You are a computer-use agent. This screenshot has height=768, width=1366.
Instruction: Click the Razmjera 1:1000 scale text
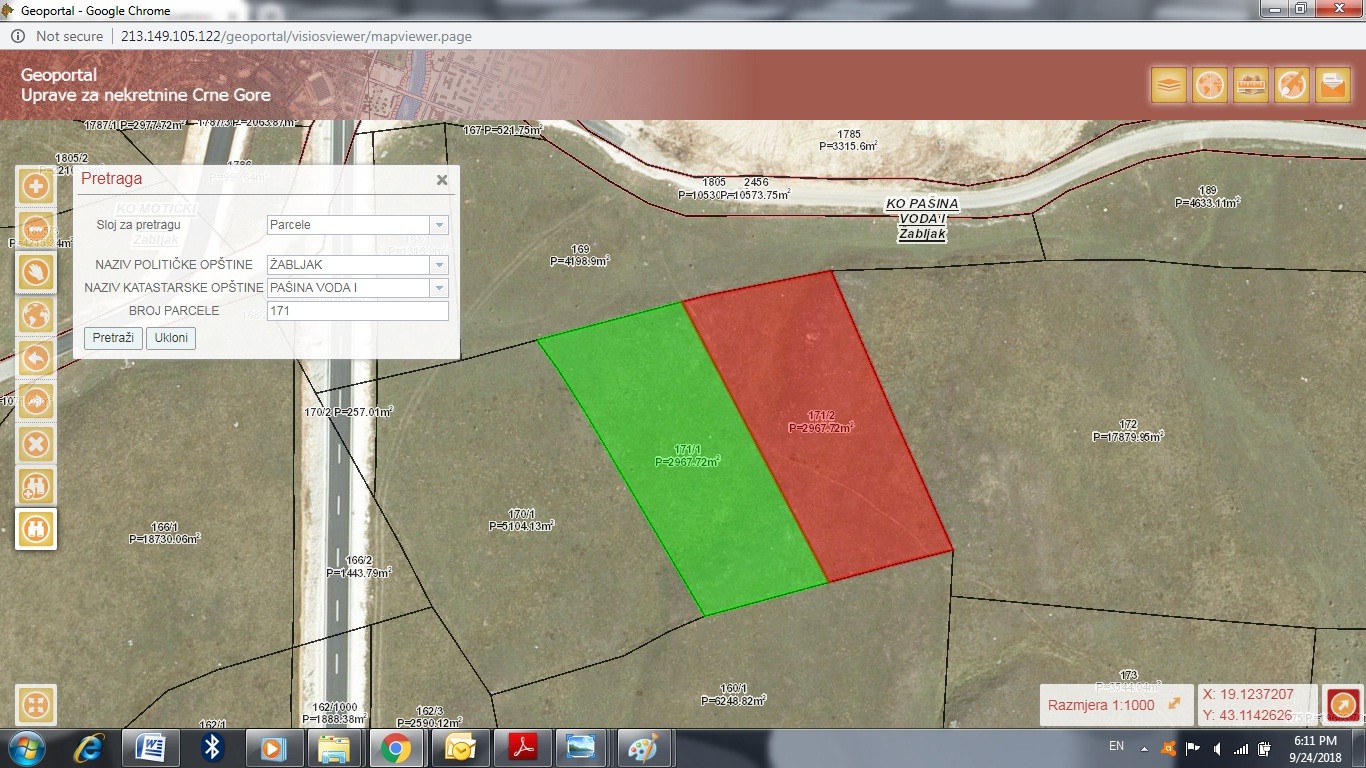coord(1101,705)
